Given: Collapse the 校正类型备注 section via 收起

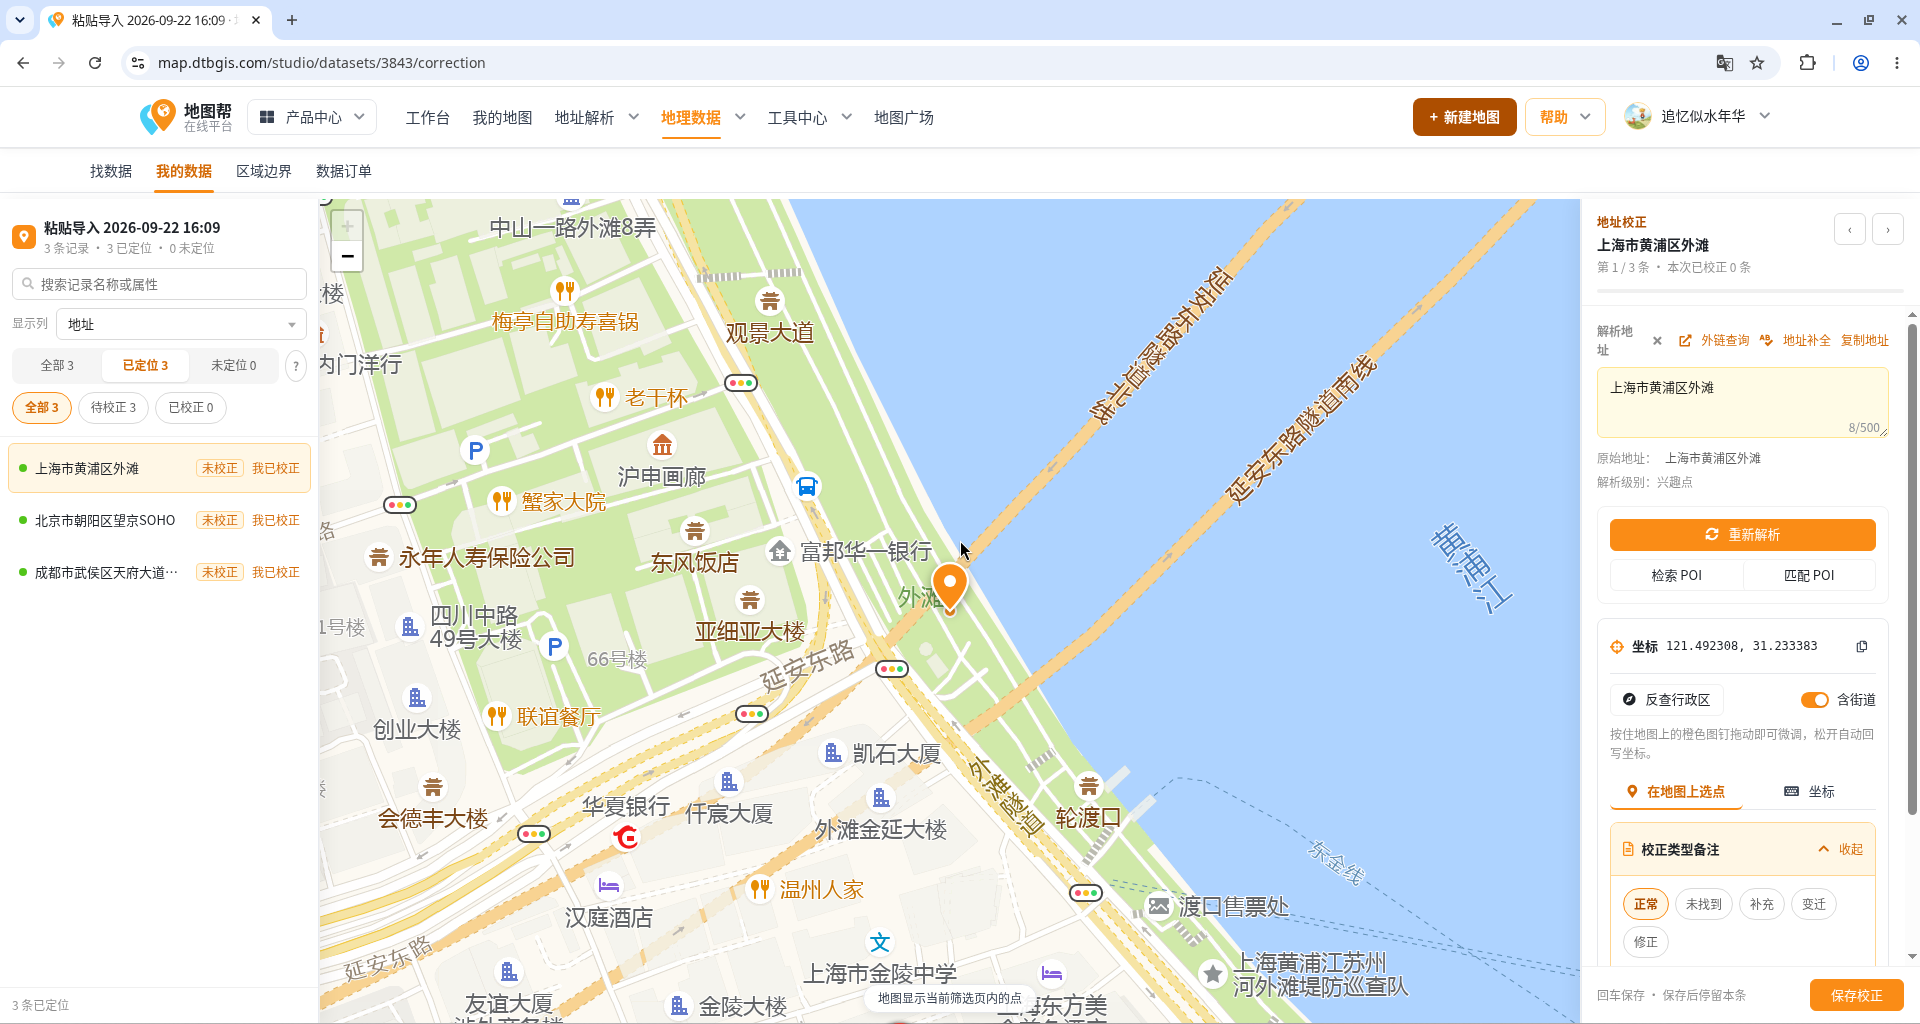Looking at the screenshot, I should pyautogui.click(x=1841, y=849).
